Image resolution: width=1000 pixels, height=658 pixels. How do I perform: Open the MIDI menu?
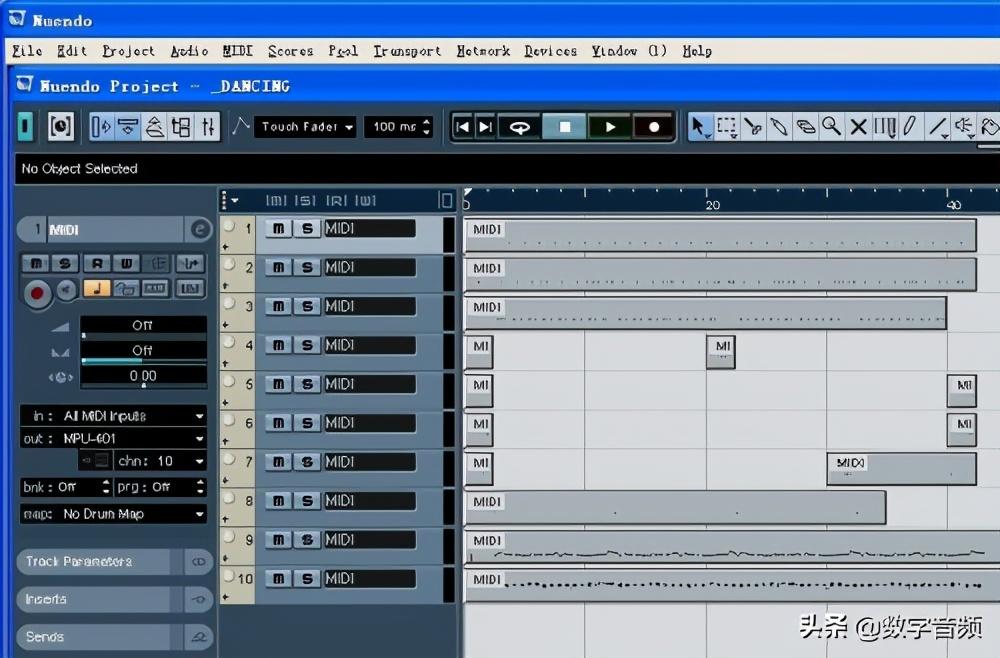pos(237,51)
